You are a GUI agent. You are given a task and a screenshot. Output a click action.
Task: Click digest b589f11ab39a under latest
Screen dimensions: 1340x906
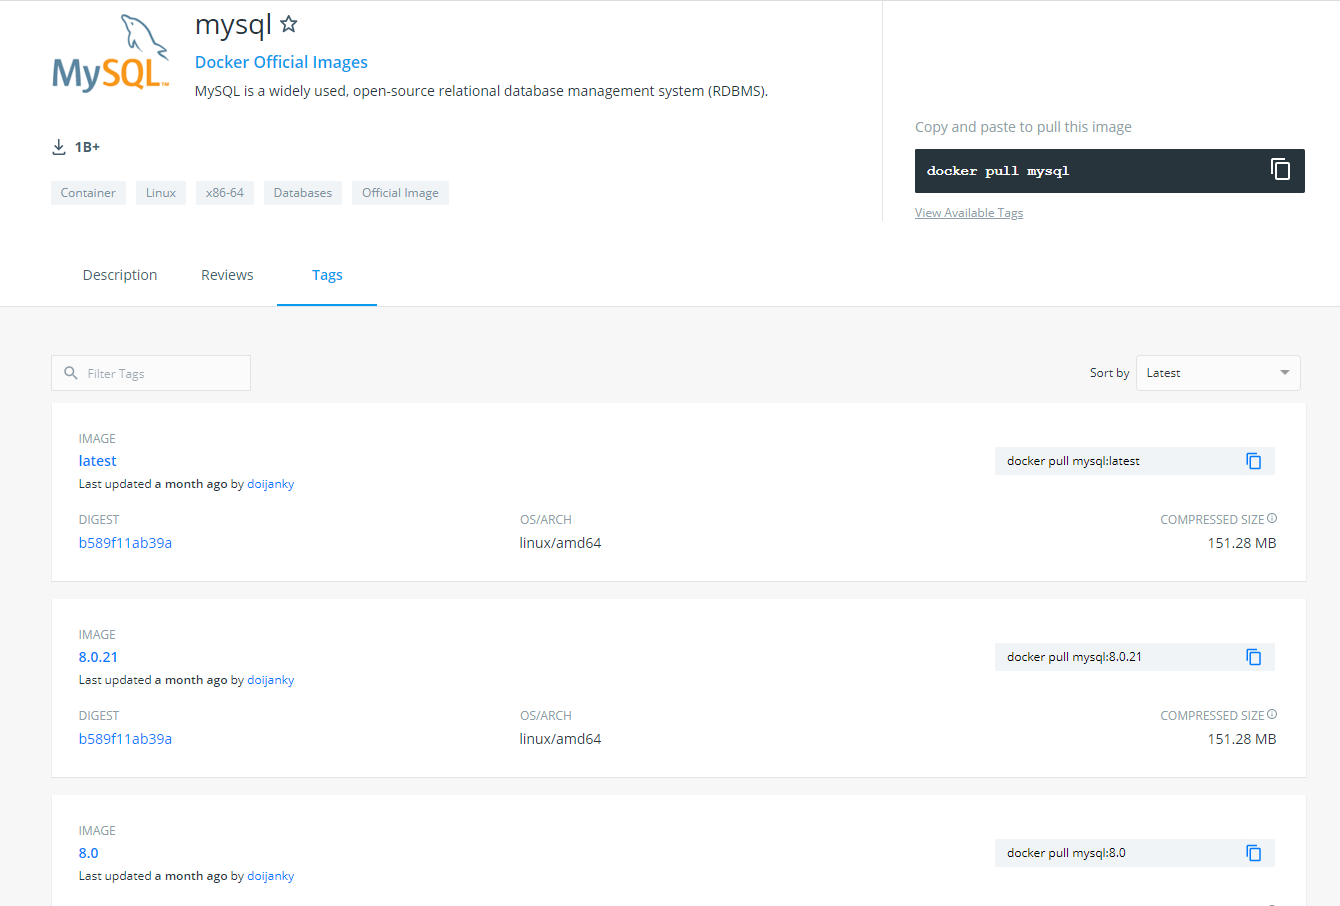(125, 542)
